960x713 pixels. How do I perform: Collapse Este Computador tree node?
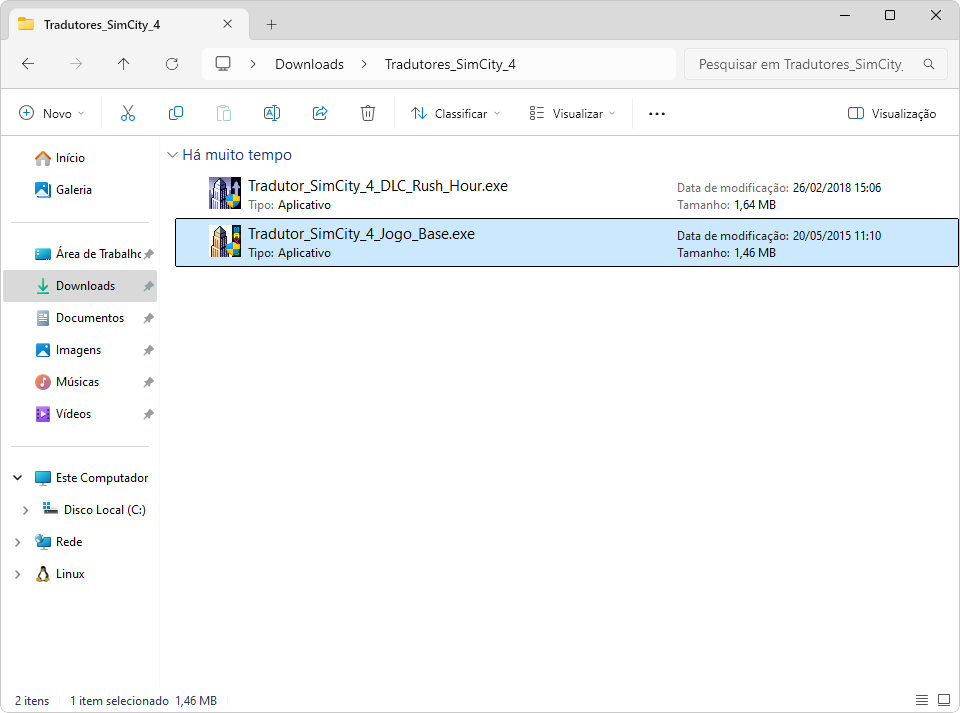[x=18, y=477]
